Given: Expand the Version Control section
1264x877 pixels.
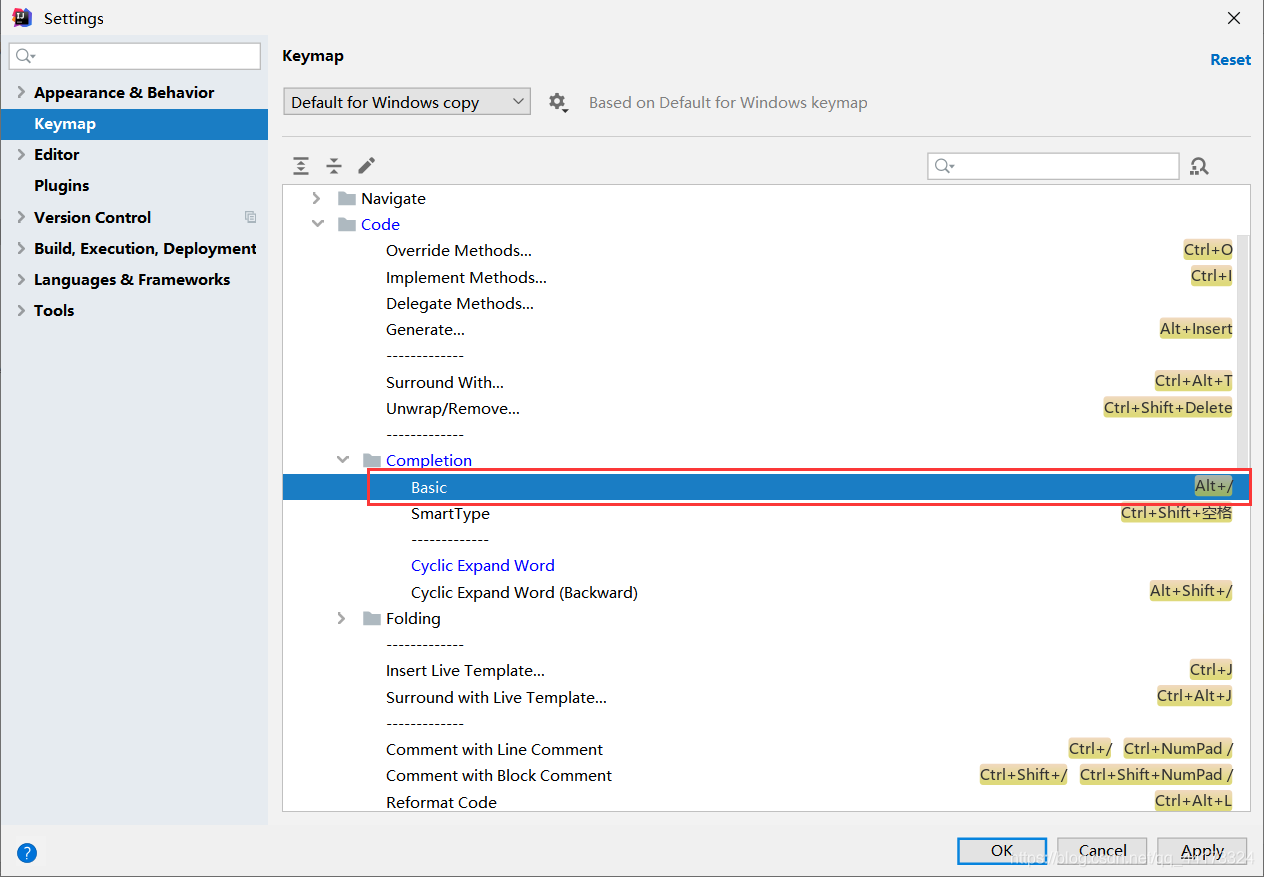Looking at the screenshot, I should pyautogui.click(x=21, y=217).
